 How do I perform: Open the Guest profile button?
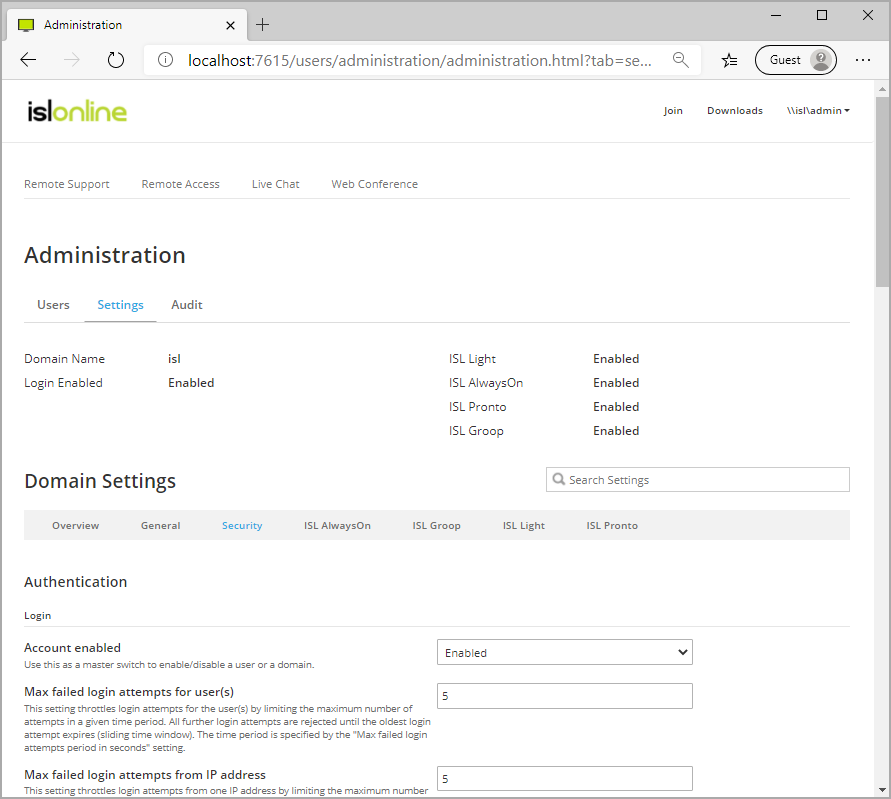[x=796, y=60]
